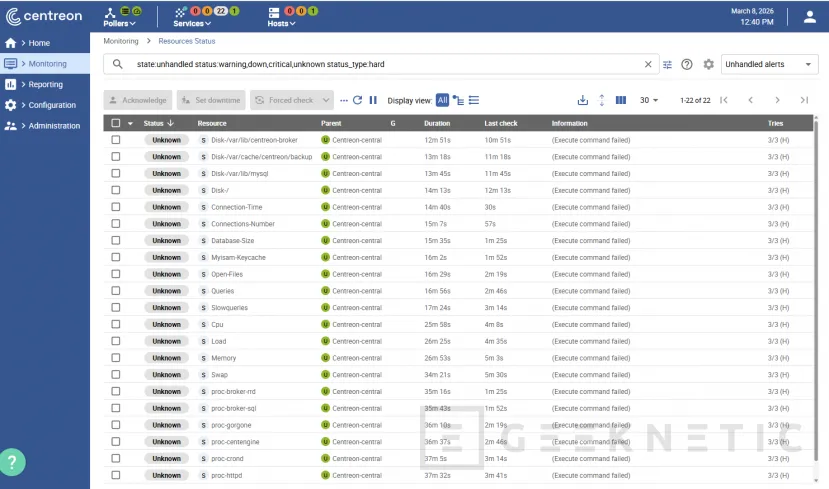Click the Centreon logo

44,16
